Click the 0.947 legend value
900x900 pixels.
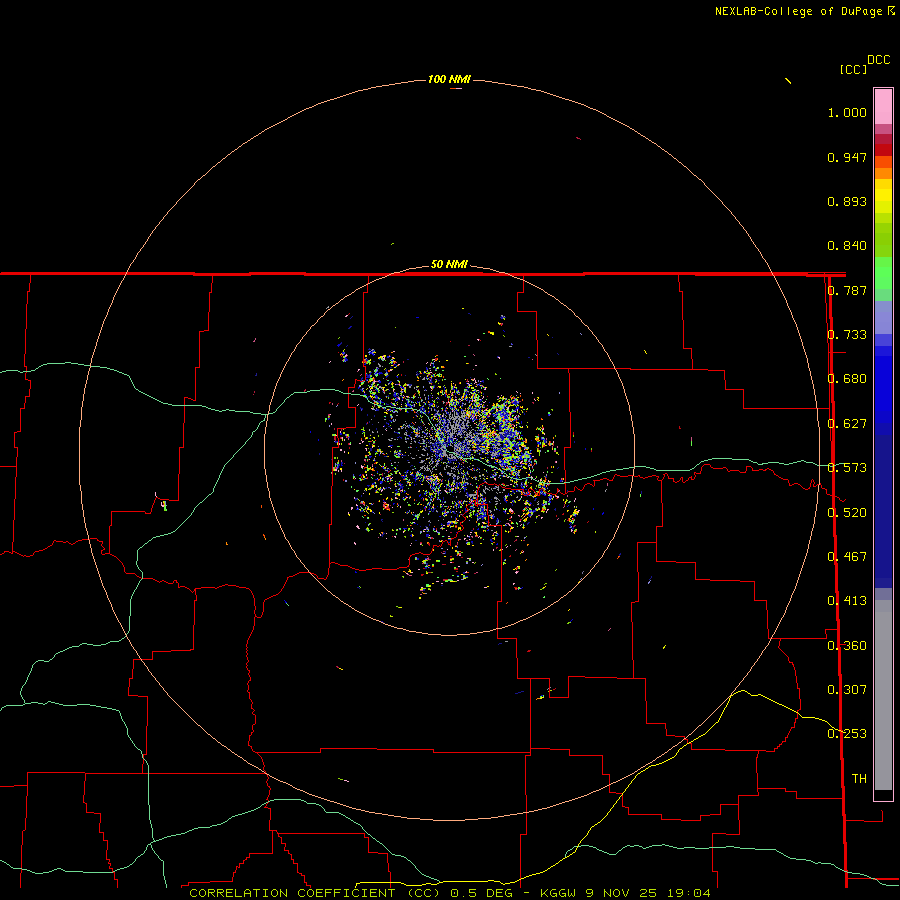847,157
